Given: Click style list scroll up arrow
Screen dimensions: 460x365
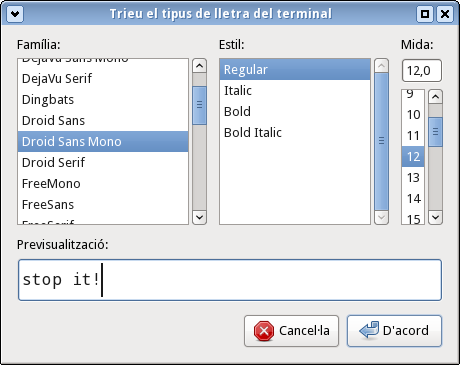Looking at the screenshot, I should click(x=381, y=66).
